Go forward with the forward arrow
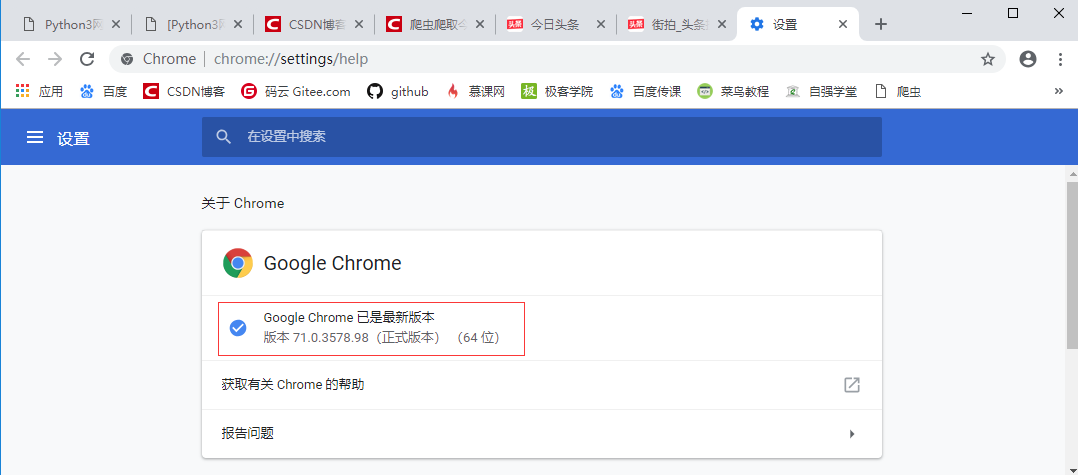 tap(55, 59)
